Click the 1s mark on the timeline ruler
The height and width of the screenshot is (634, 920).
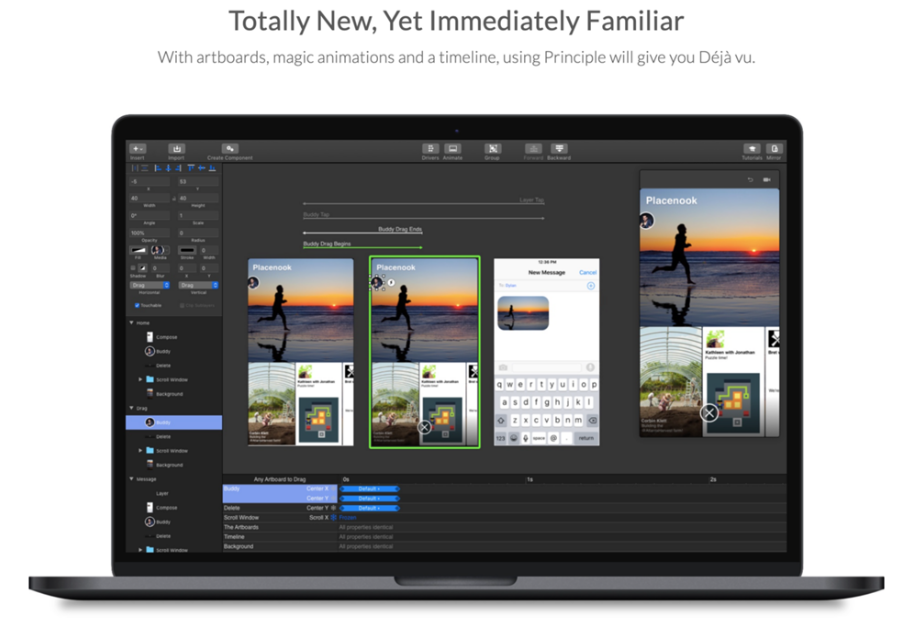[530, 479]
